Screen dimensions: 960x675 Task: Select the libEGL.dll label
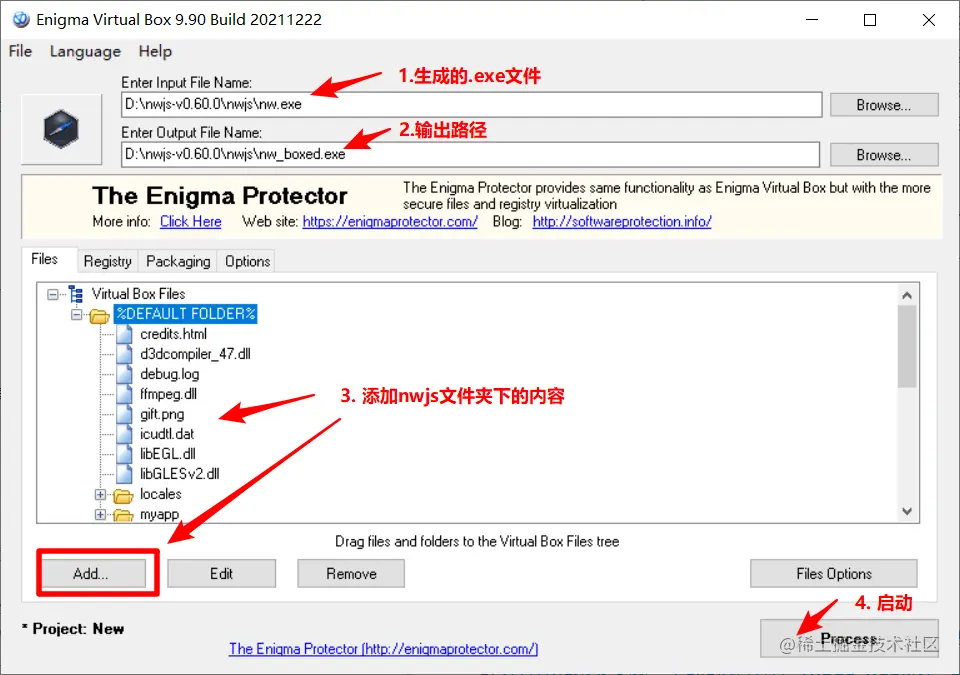168,454
